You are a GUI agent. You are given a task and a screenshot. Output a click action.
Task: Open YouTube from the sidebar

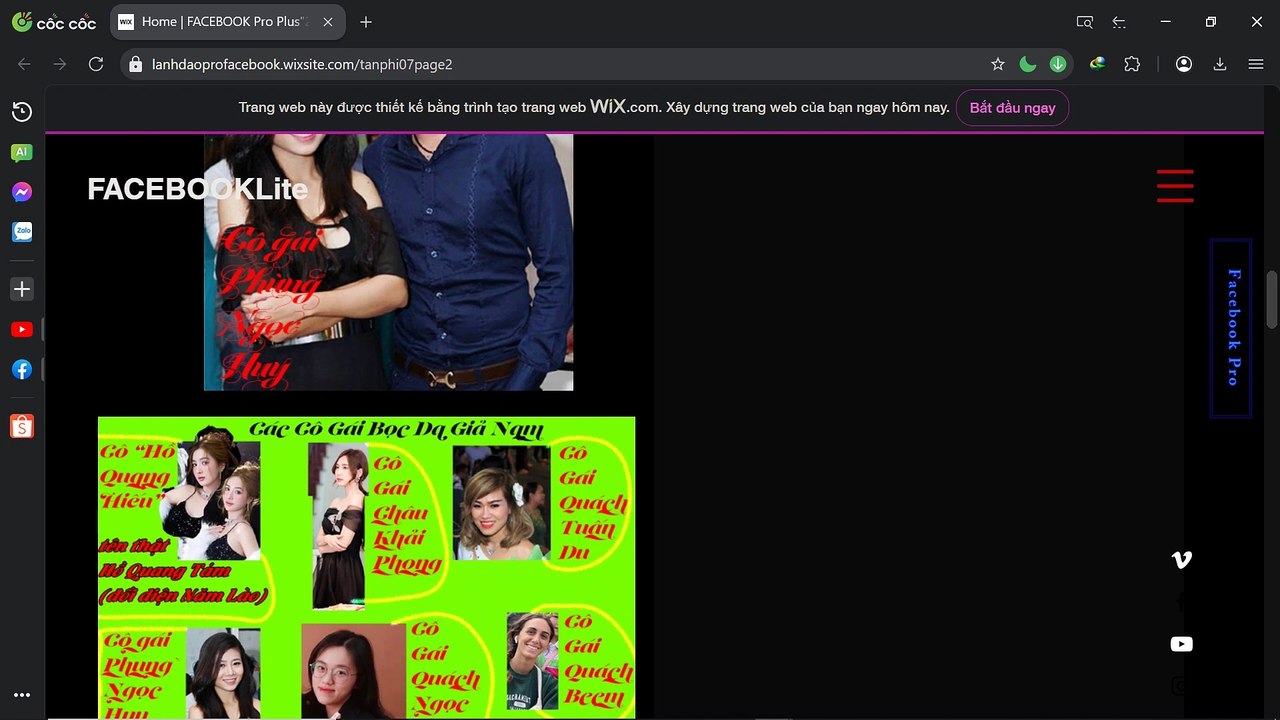click(x=22, y=329)
